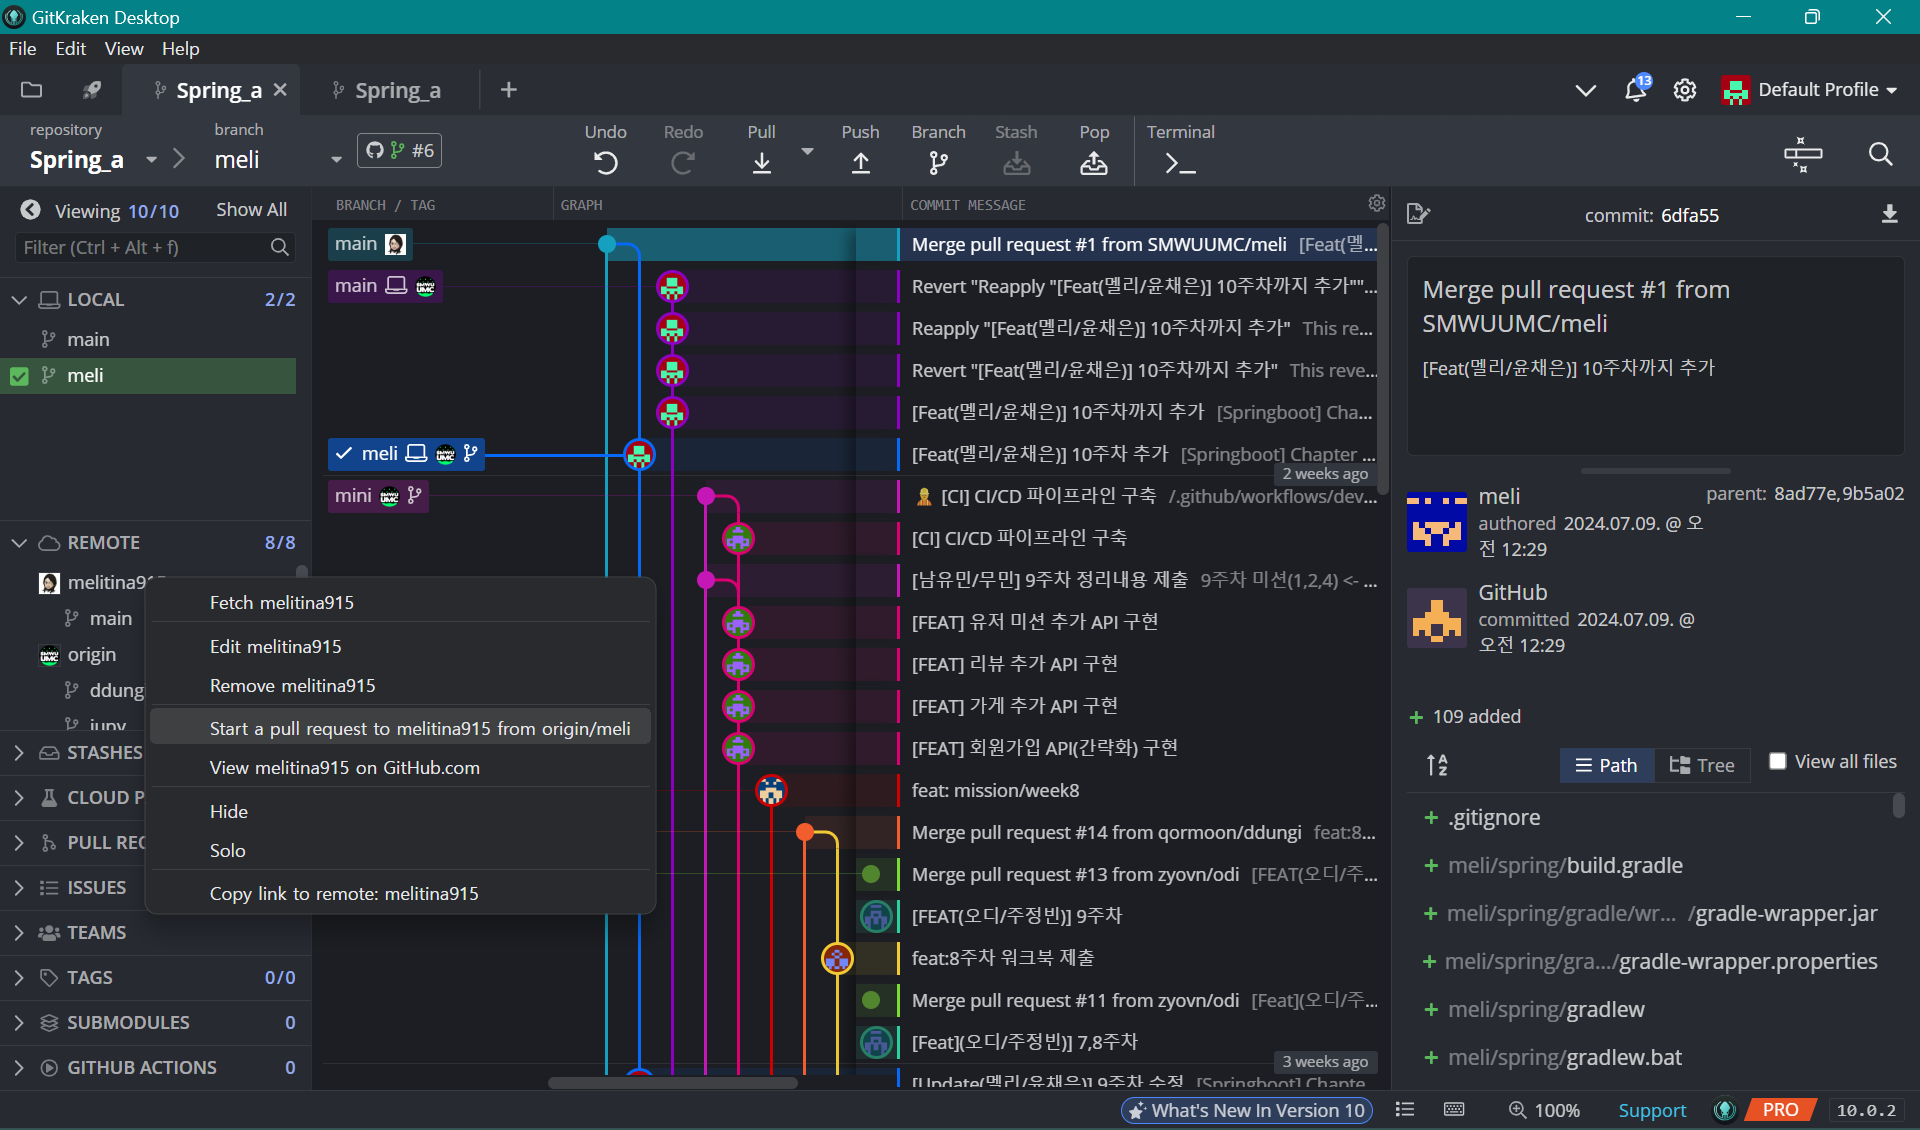Click the Show All link
1920x1130 pixels.
tap(251, 209)
